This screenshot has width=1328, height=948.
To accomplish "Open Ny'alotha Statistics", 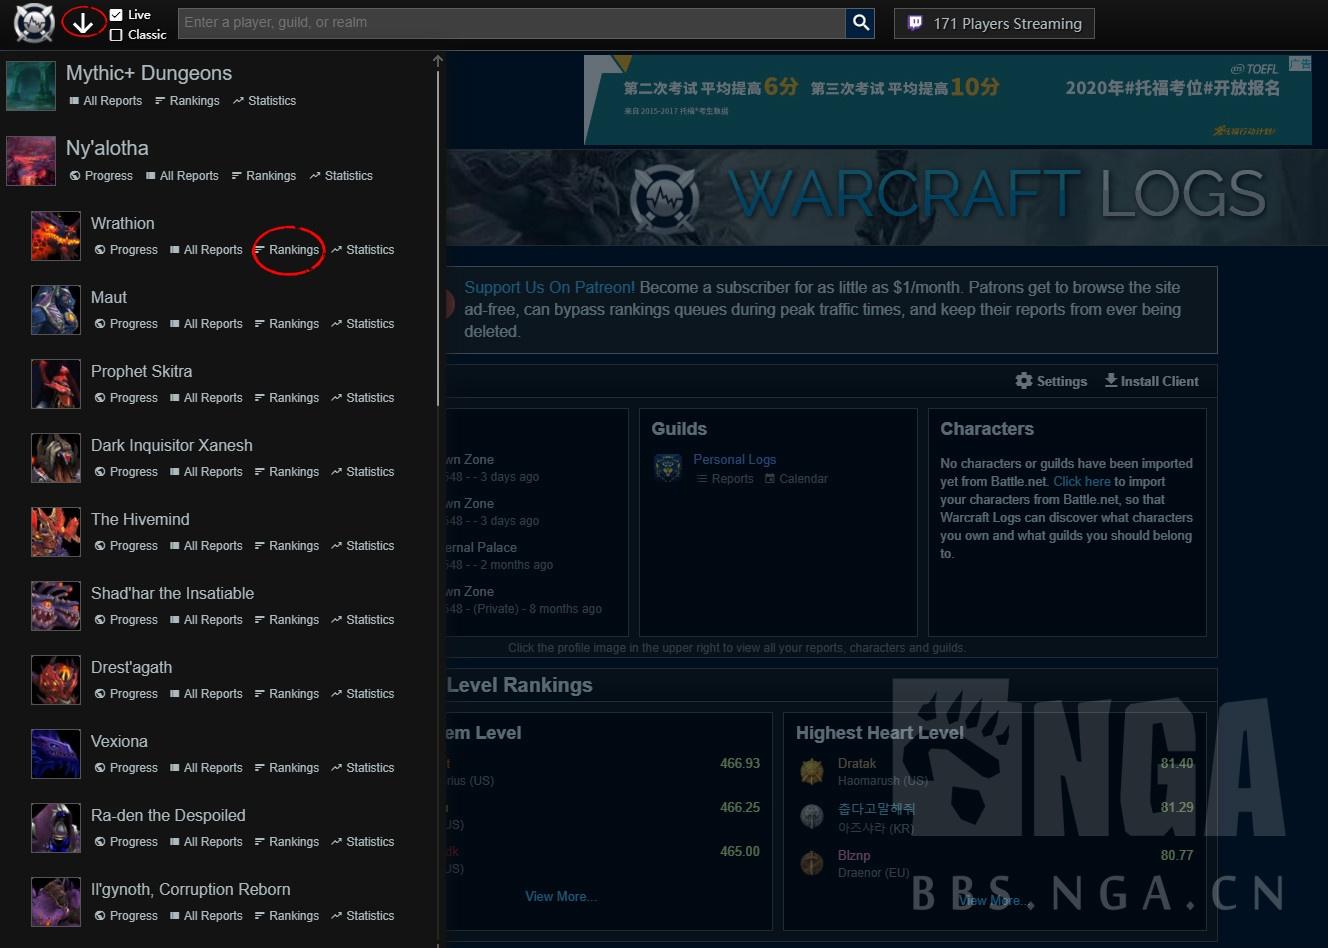I will click(341, 176).
